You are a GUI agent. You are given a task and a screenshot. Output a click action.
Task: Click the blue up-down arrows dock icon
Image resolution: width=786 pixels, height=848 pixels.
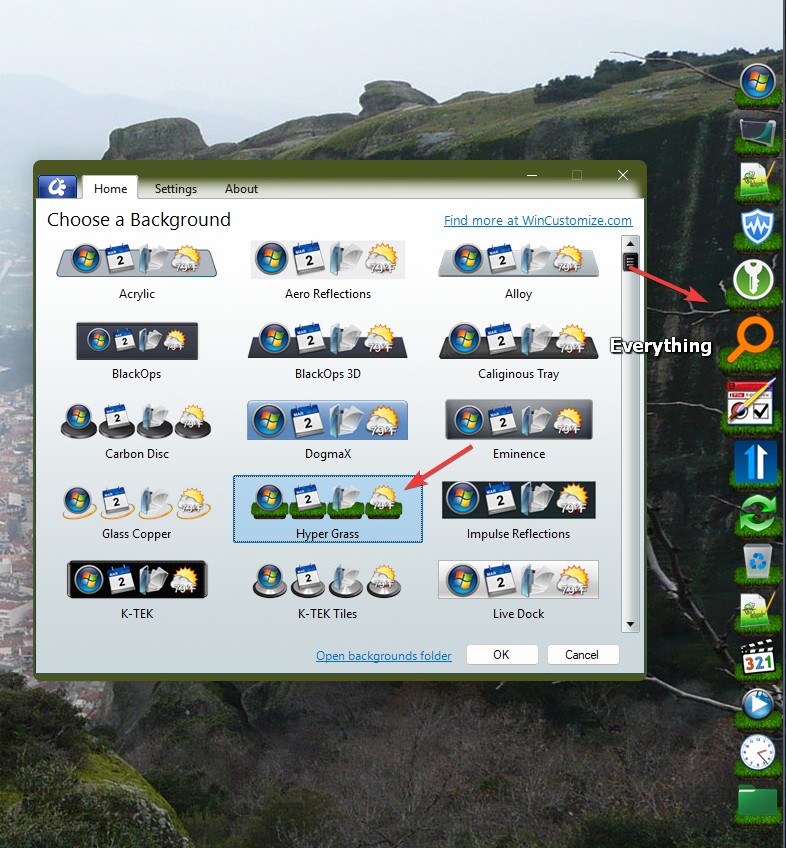756,463
